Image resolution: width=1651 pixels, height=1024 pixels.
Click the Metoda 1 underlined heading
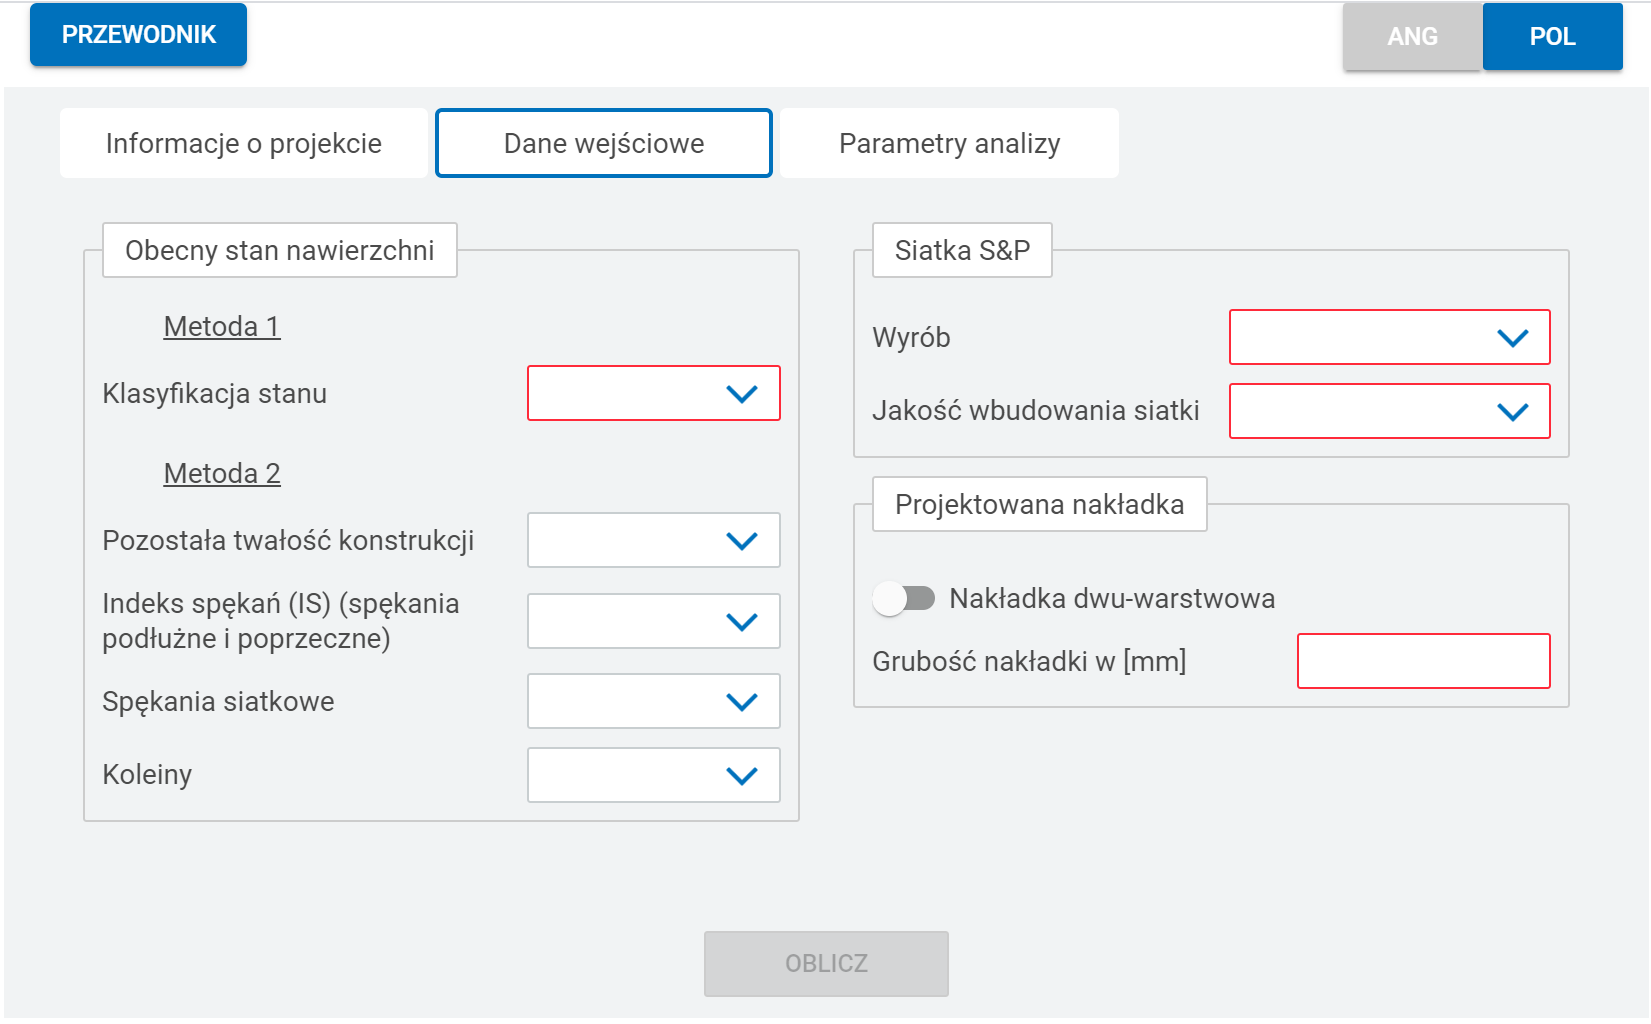point(222,326)
